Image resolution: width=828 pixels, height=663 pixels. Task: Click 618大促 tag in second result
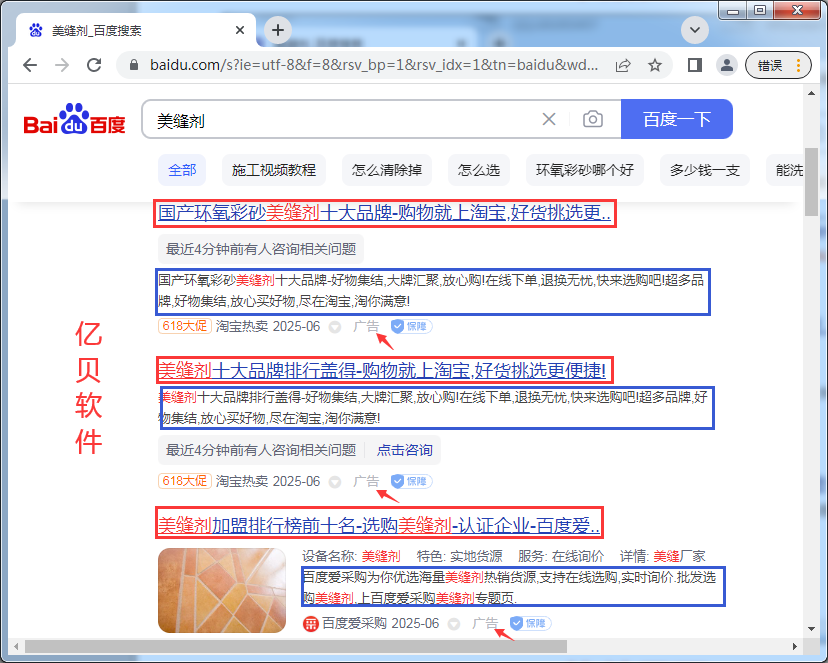pos(184,481)
